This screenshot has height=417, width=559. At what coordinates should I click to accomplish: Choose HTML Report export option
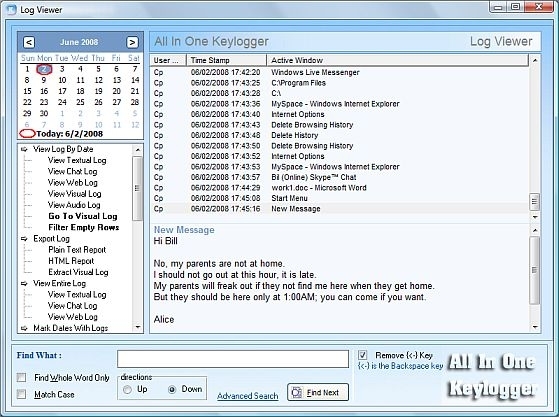71,261
